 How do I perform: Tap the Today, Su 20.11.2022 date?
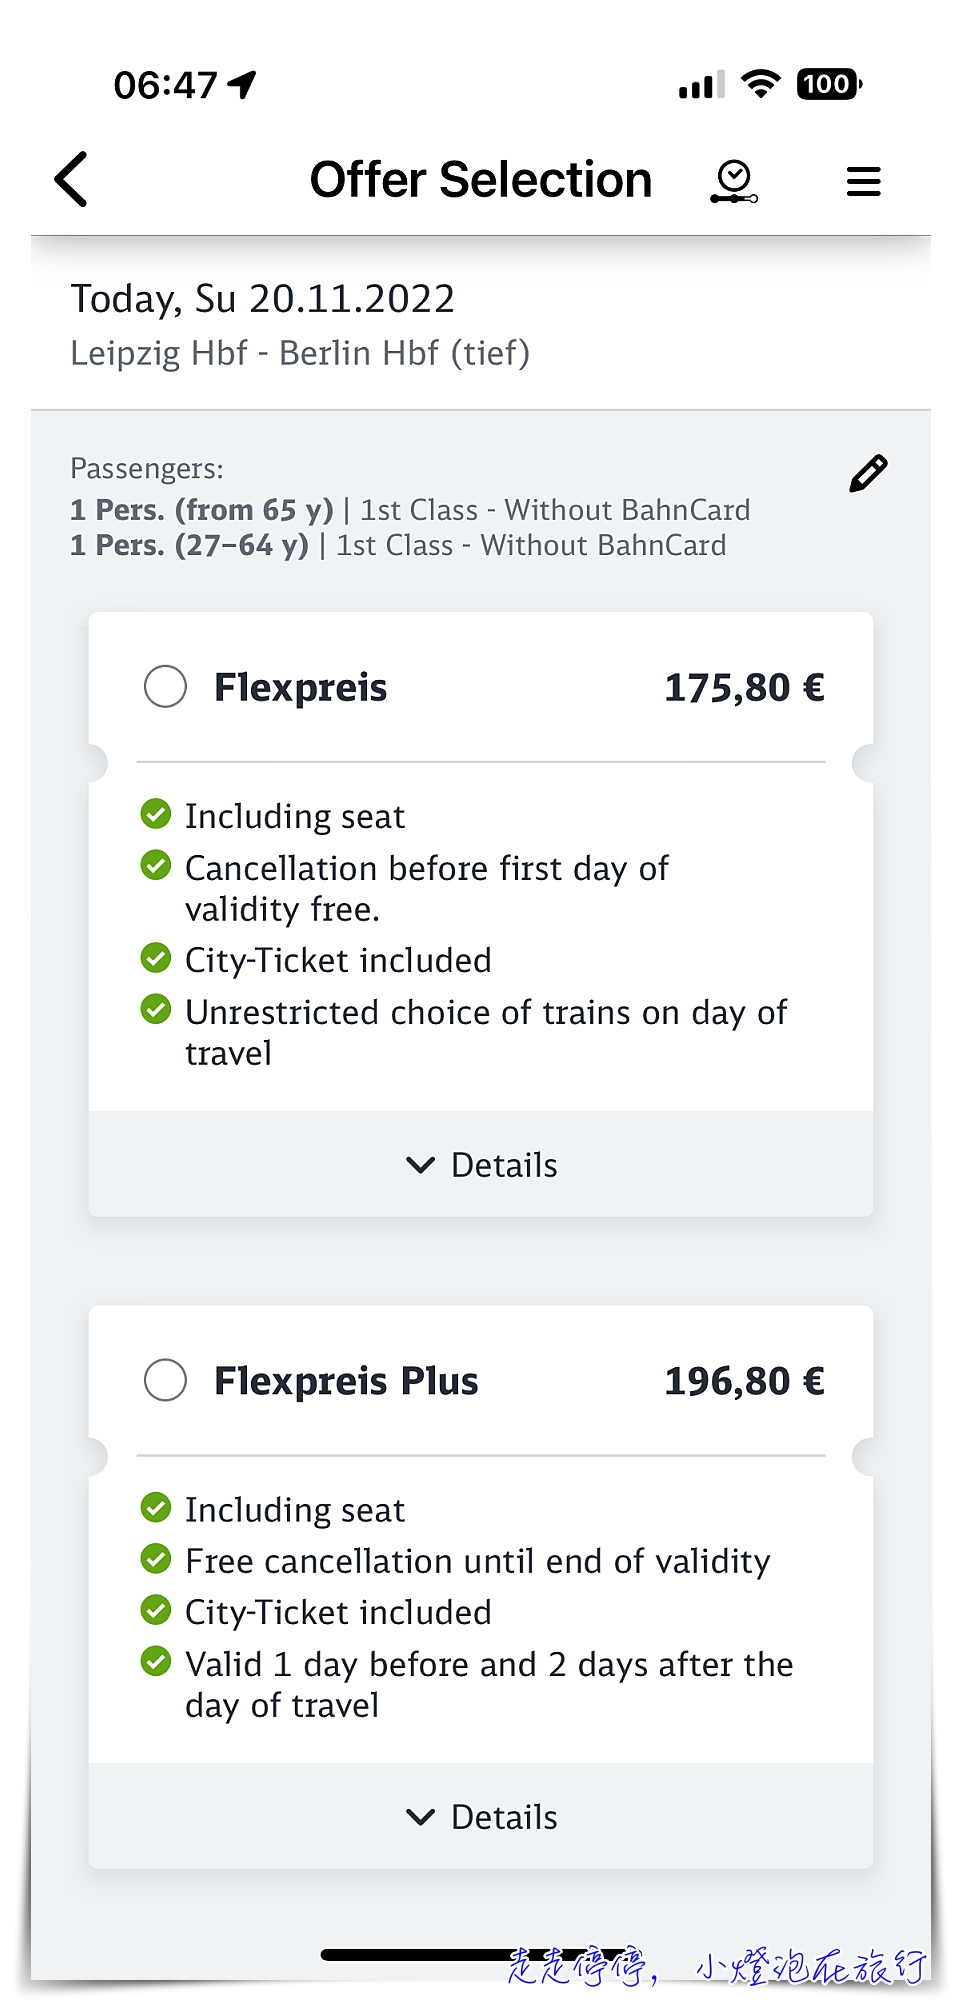(x=262, y=299)
